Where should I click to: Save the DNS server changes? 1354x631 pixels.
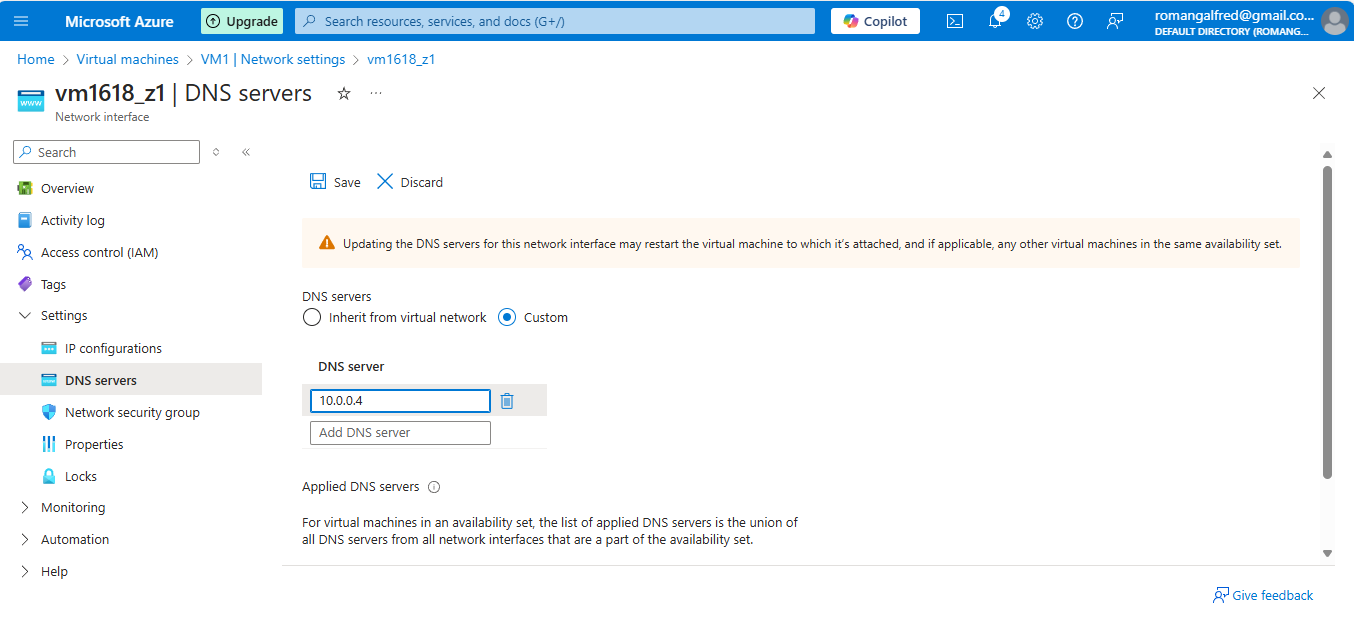pyautogui.click(x=334, y=182)
